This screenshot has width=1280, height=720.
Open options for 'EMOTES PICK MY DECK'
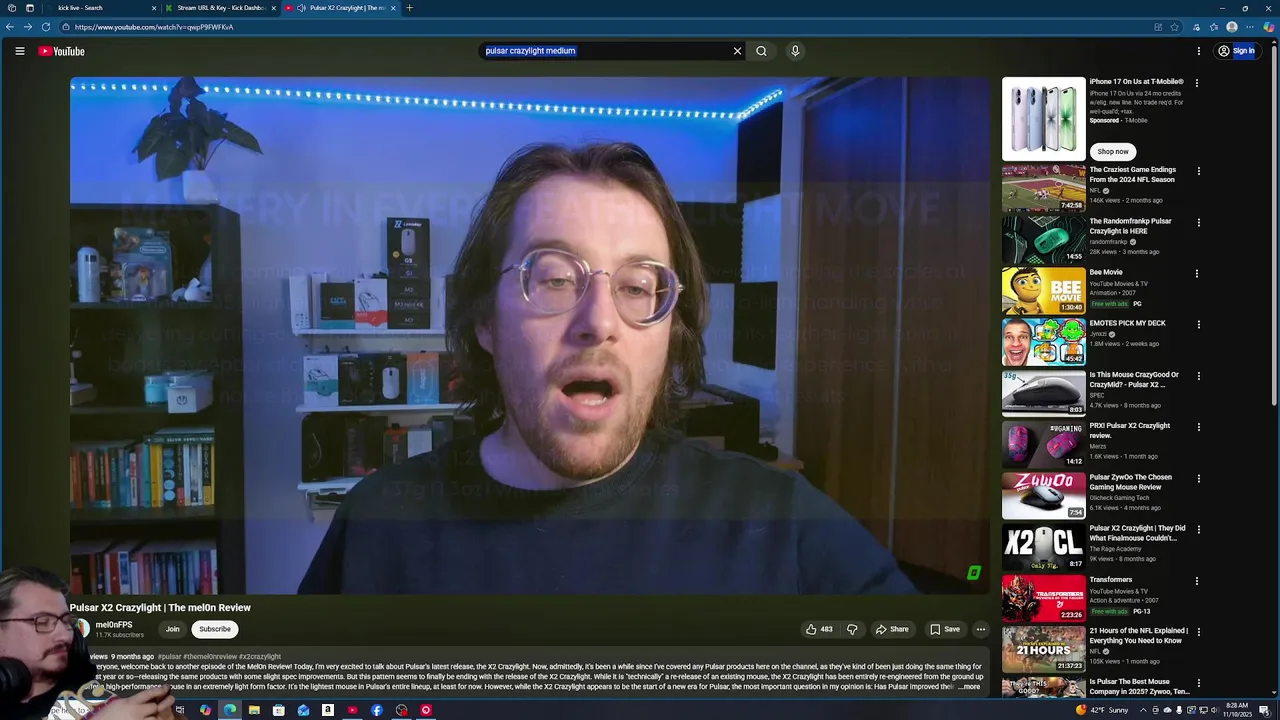pyautogui.click(x=1198, y=324)
